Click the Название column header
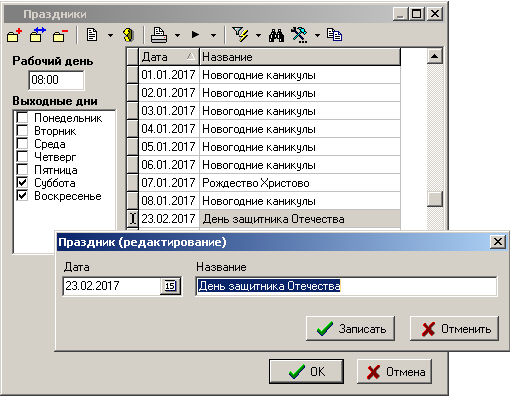The image size is (510, 396). point(300,57)
